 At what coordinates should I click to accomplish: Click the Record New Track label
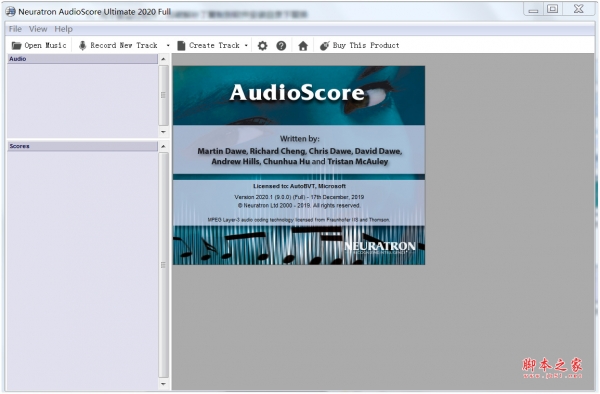pos(124,46)
